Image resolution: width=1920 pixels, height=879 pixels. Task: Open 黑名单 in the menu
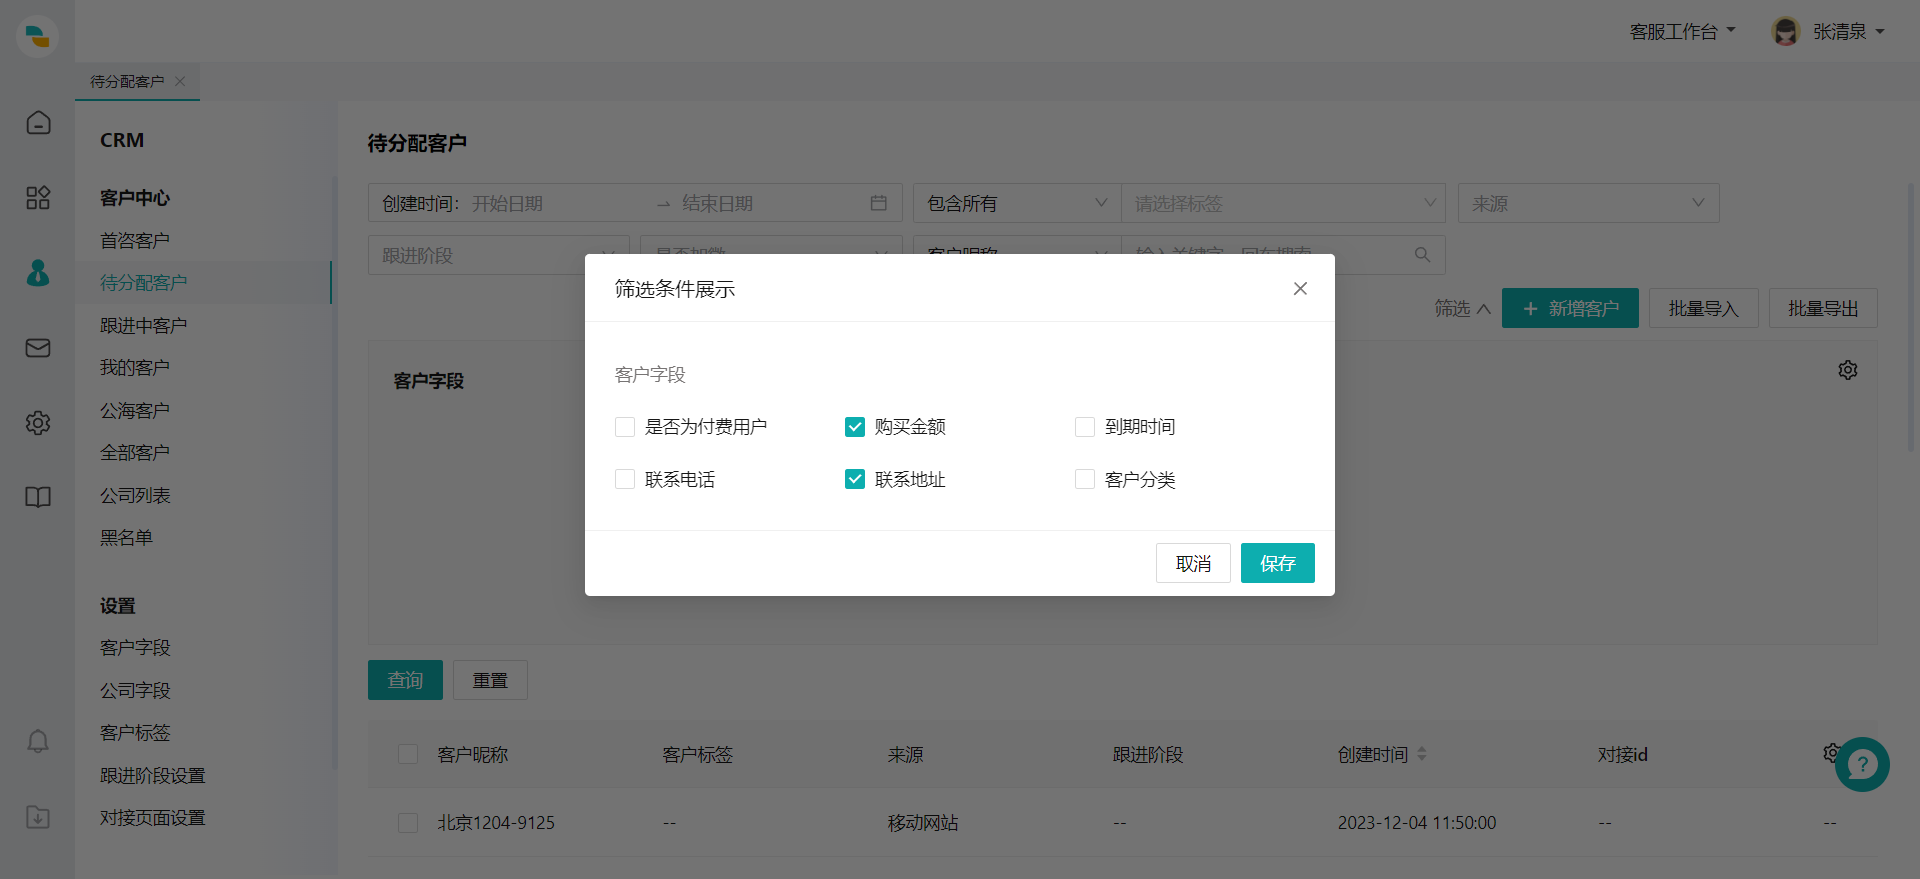pyautogui.click(x=126, y=537)
